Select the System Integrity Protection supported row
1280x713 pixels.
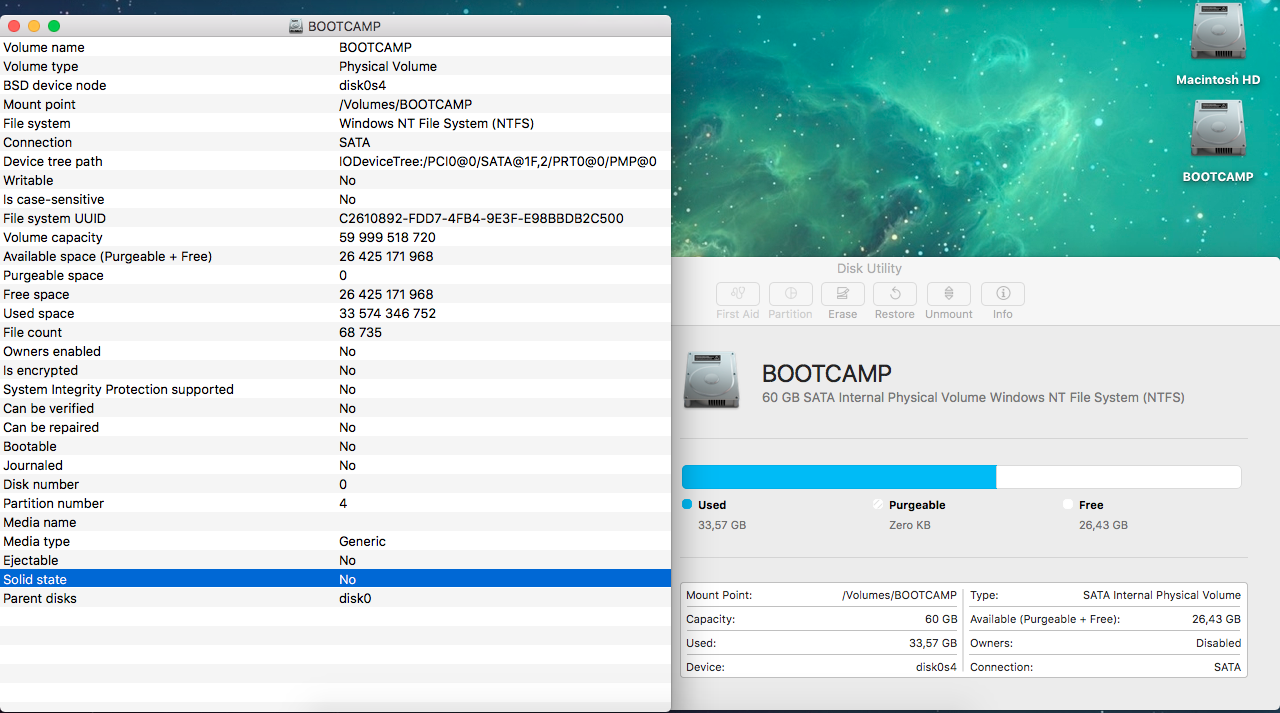[335, 389]
